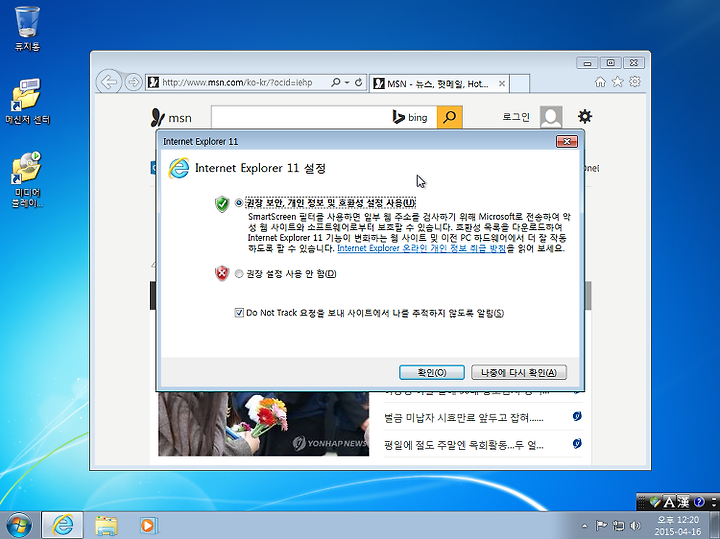Open Internet Explorer online privacy statement link
The image size is (720, 539).
click(x=422, y=248)
